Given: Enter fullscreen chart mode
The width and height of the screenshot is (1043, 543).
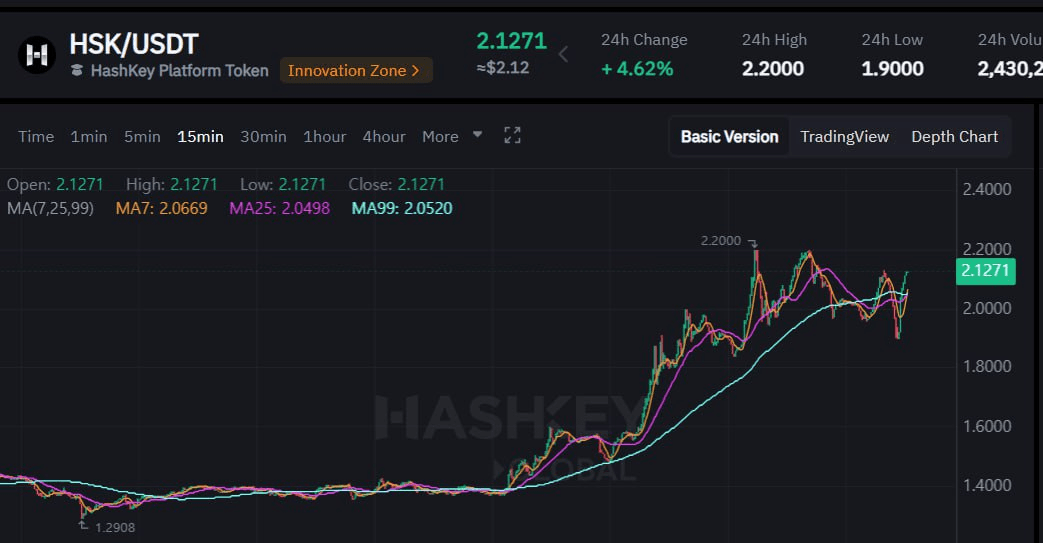Looking at the screenshot, I should (x=512, y=136).
